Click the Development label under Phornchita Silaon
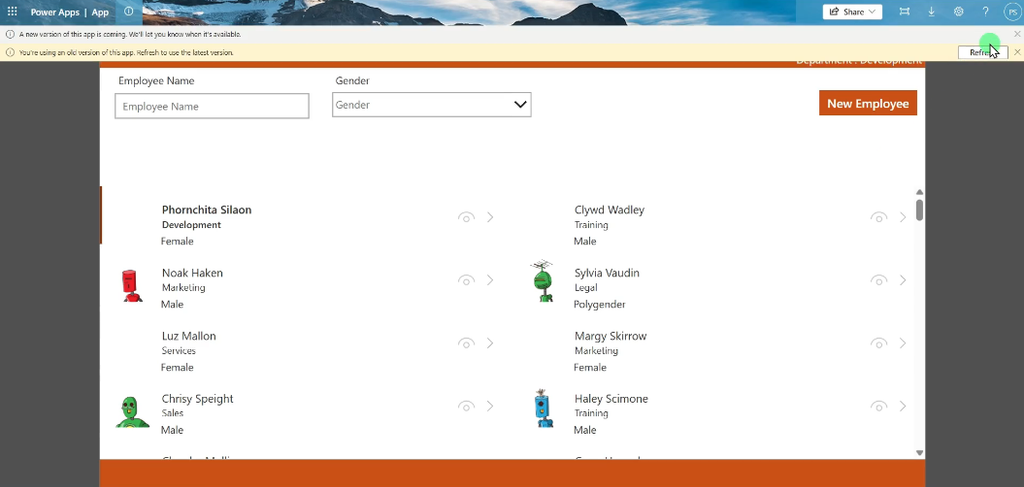The height and width of the screenshot is (487, 1024). [191, 225]
